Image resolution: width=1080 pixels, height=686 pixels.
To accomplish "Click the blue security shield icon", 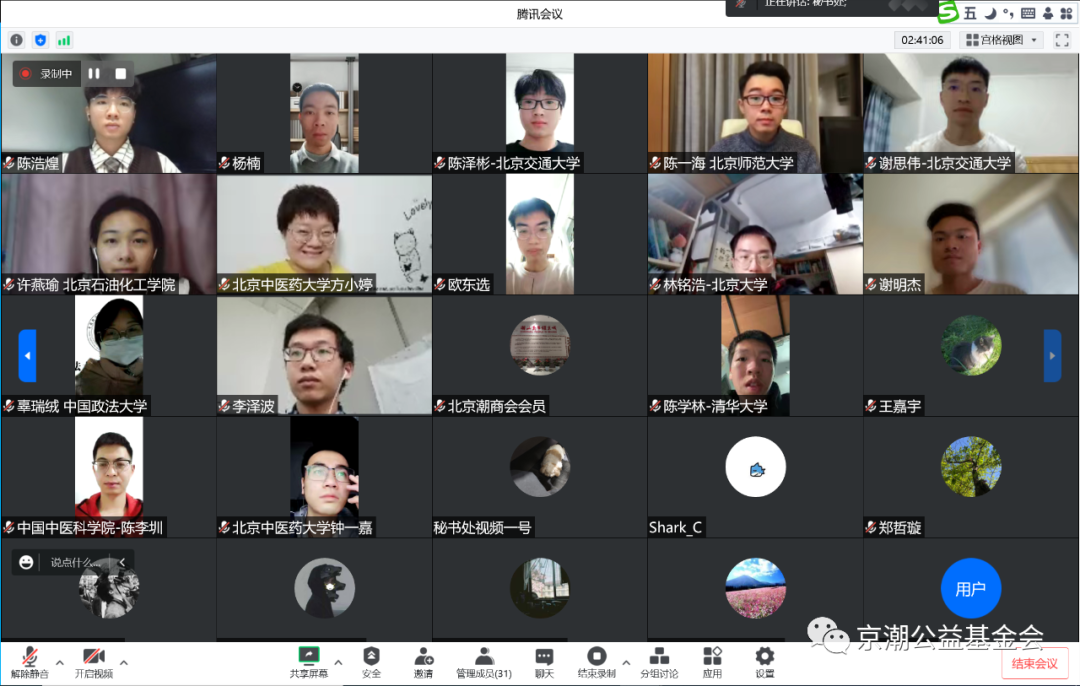I will [40, 40].
